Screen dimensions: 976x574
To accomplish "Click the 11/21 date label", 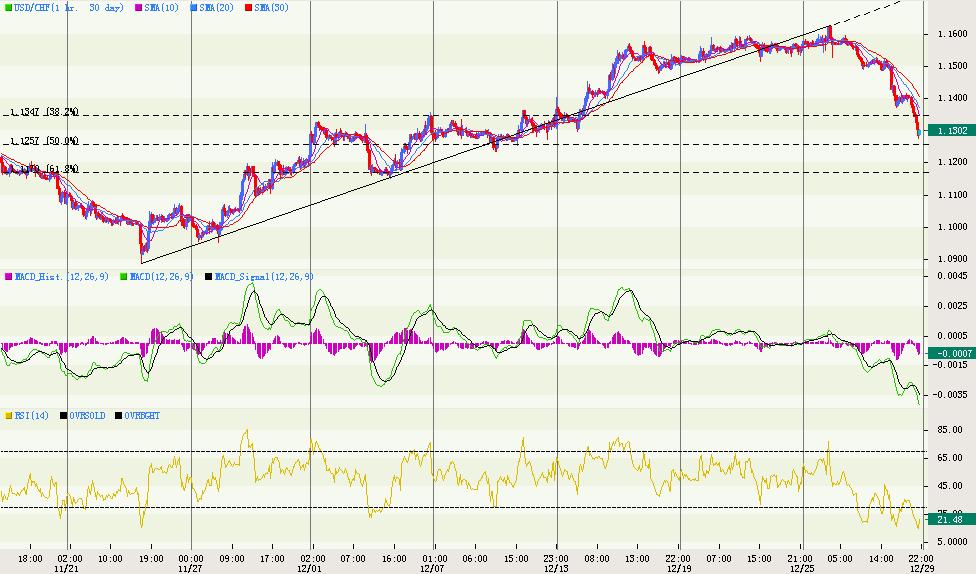I will pos(66,568).
